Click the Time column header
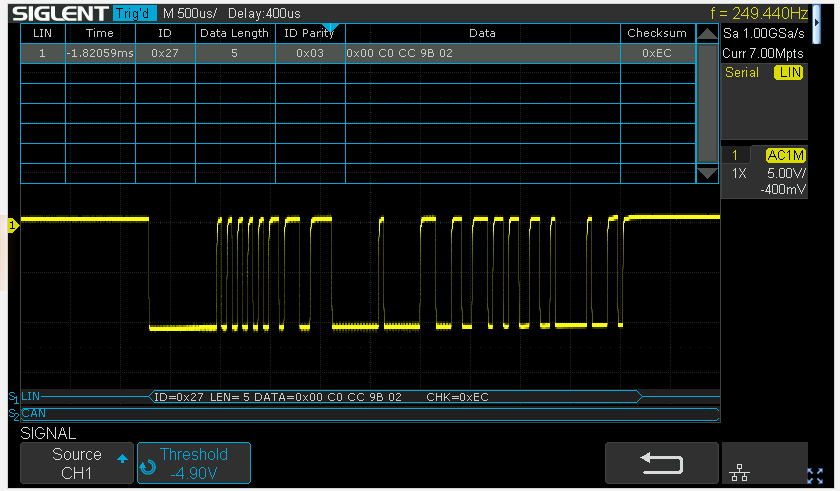This screenshot has height=491, width=840. (100, 33)
